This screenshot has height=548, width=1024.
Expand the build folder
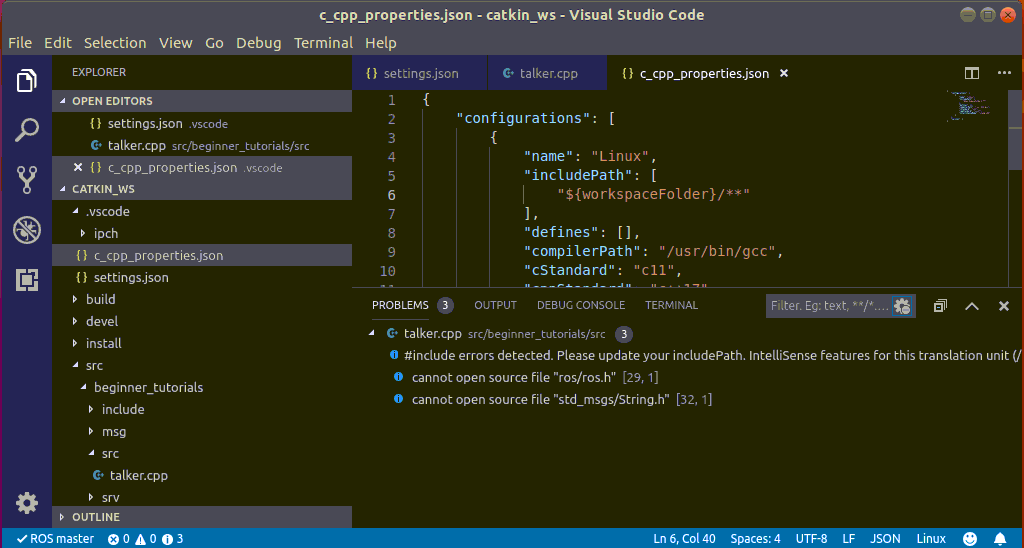[x=76, y=299]
